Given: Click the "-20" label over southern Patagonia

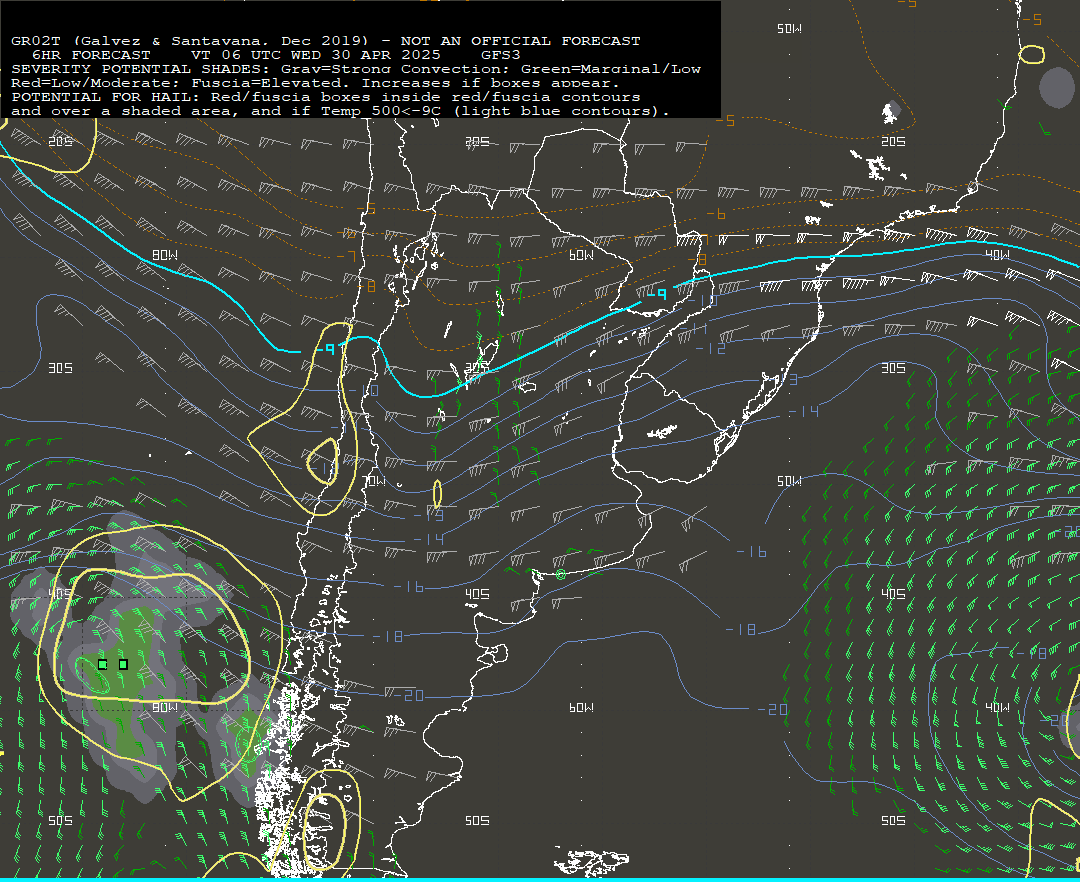Looking at the screenshot, I should click(409, 695).
